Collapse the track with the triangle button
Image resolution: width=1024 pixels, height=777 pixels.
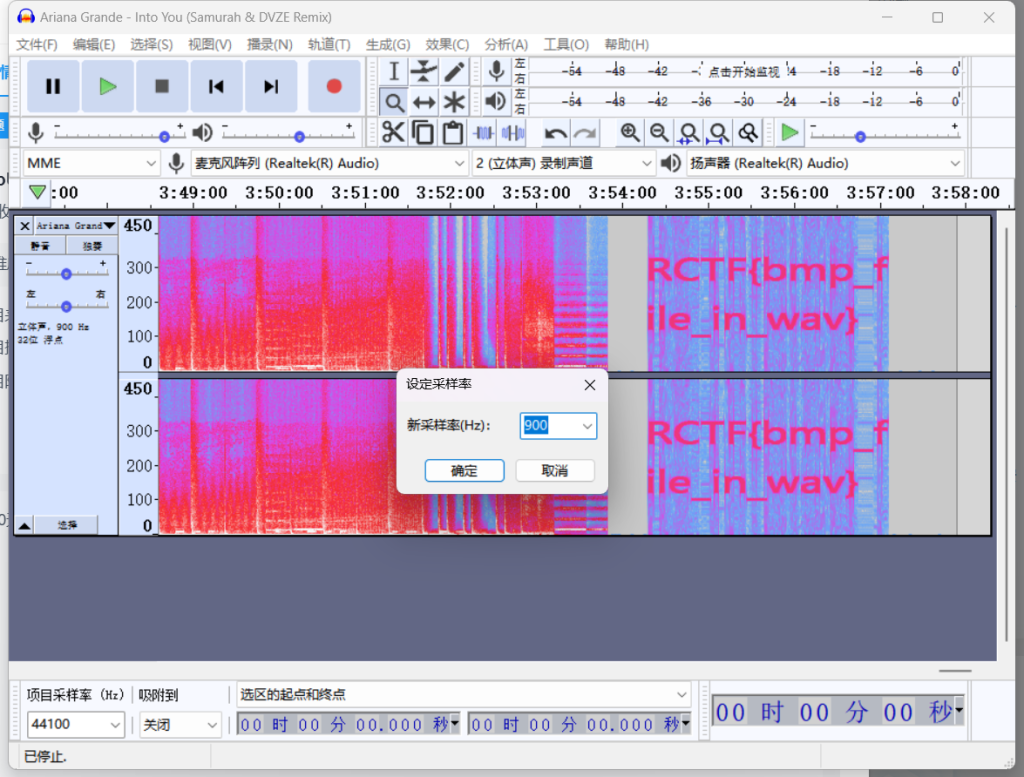pyautogui.click(x=25, y=524)
